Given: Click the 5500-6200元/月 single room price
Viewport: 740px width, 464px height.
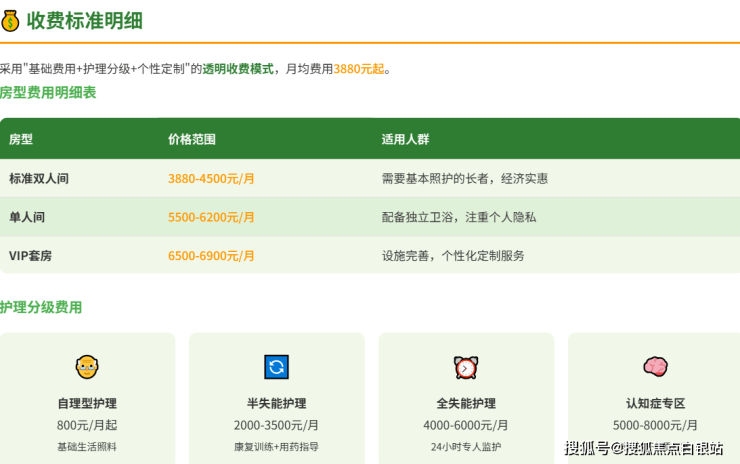Looking at the screenshot, I should pos(211,217).
